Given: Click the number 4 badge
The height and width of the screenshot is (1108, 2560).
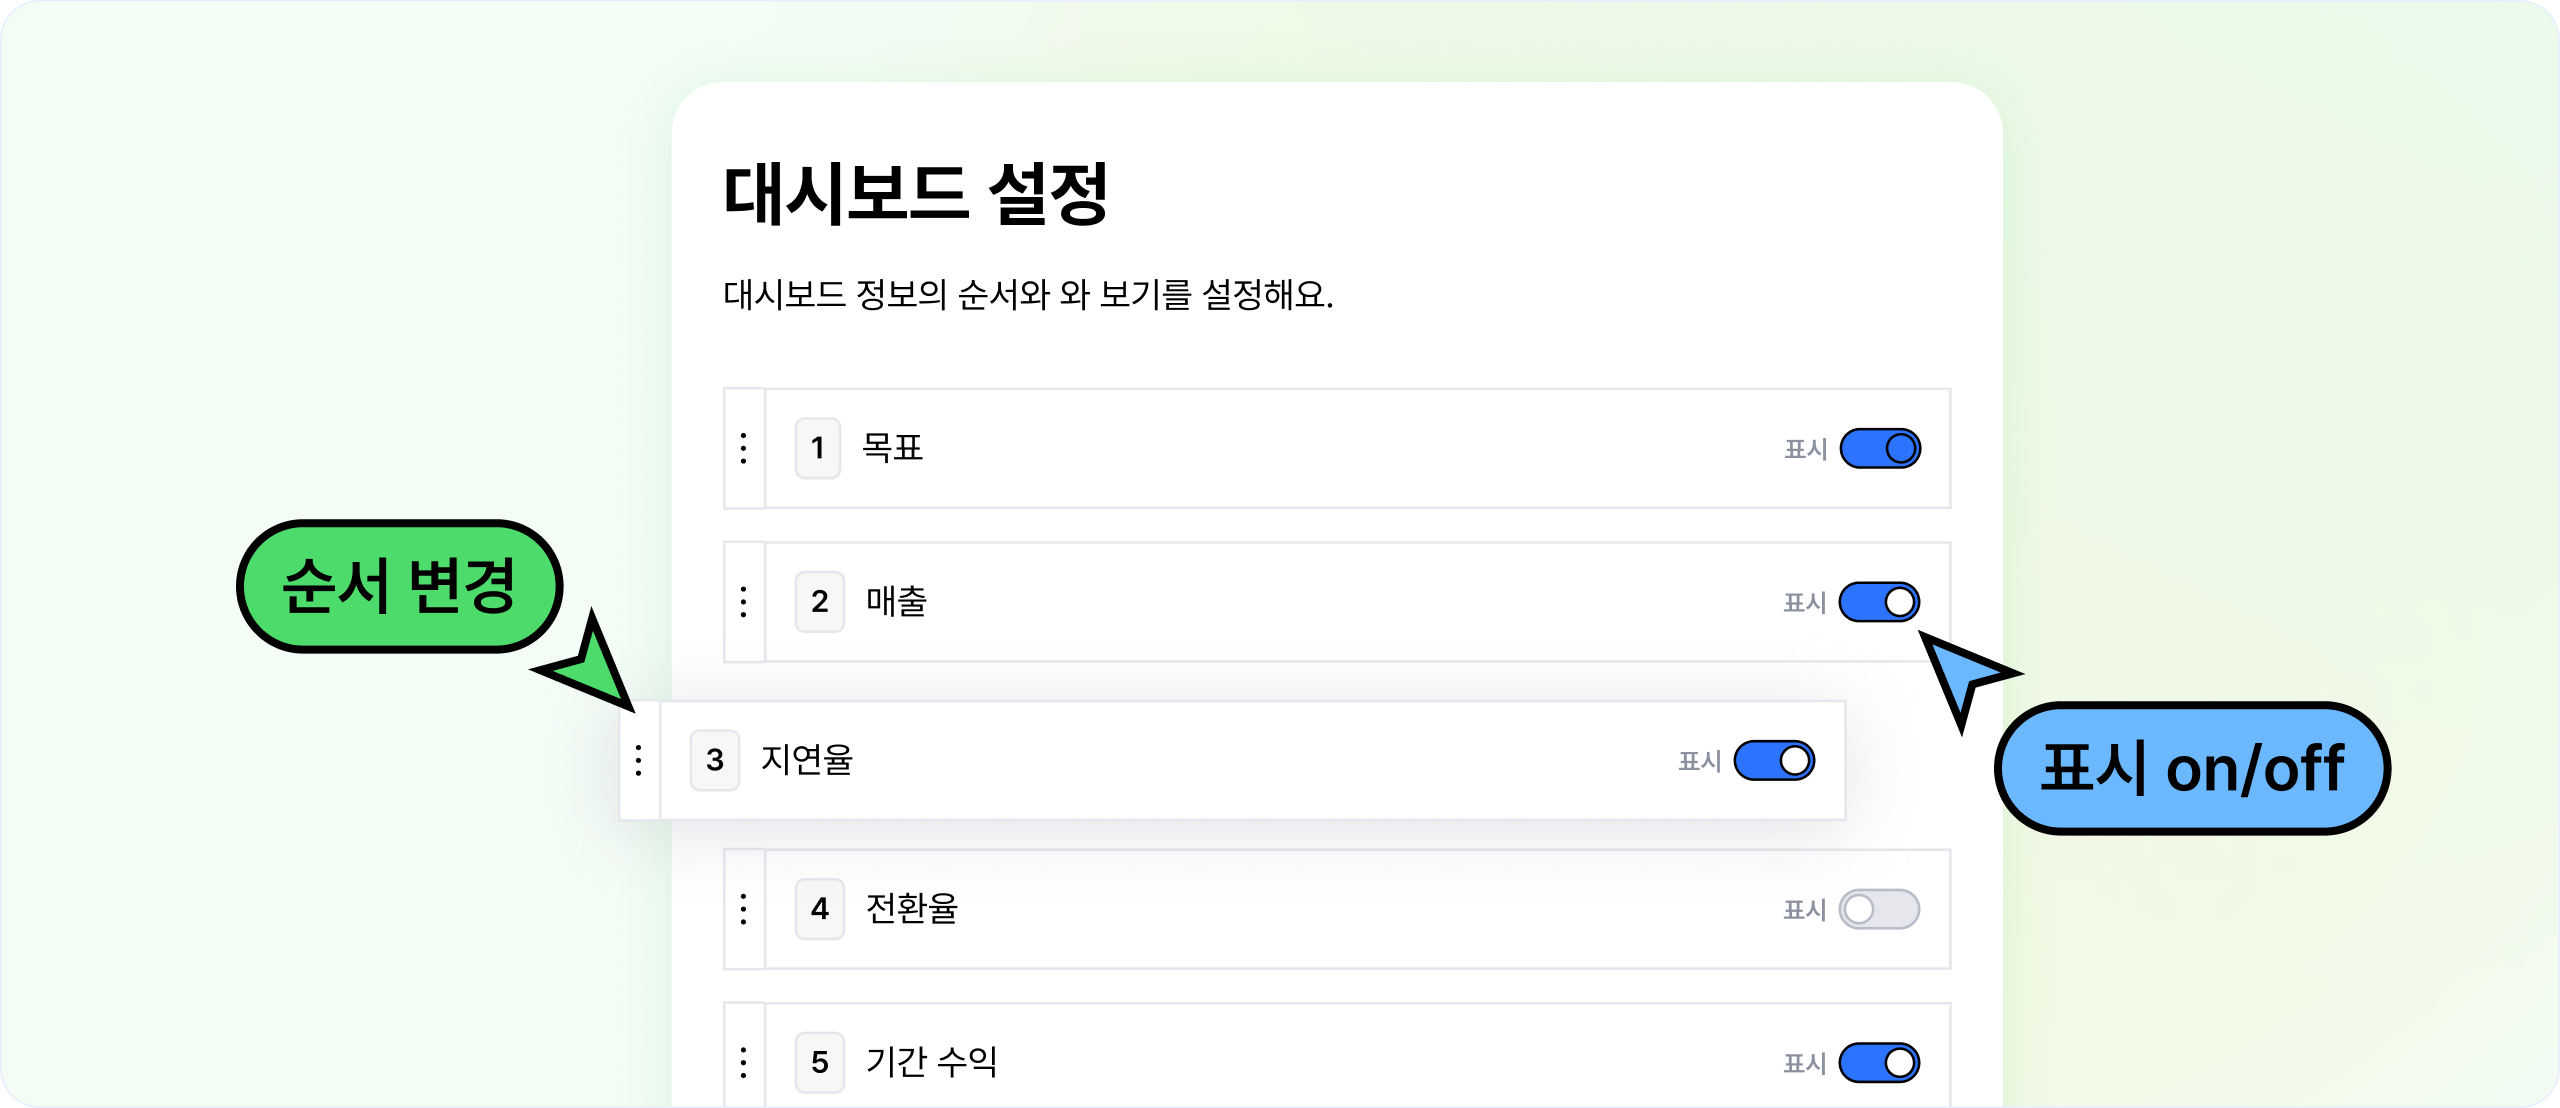Looking at the screenshot, I should 820,909.
